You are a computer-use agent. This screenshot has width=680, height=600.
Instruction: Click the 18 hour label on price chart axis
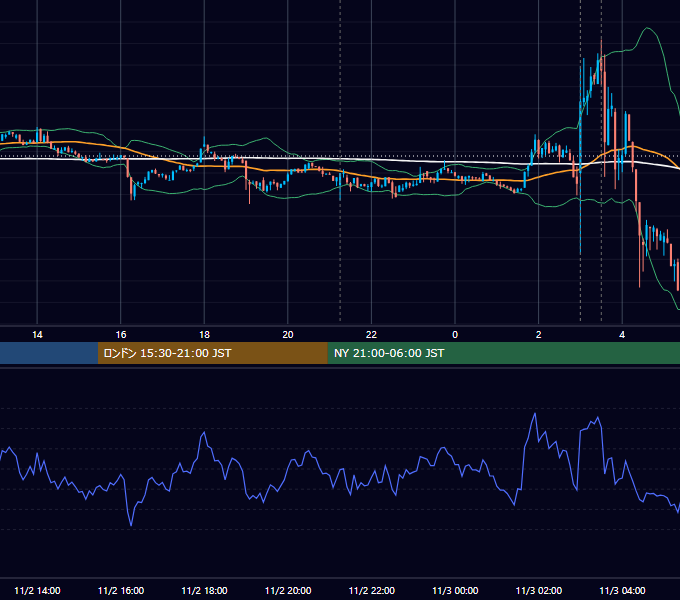tap(204, 335)
